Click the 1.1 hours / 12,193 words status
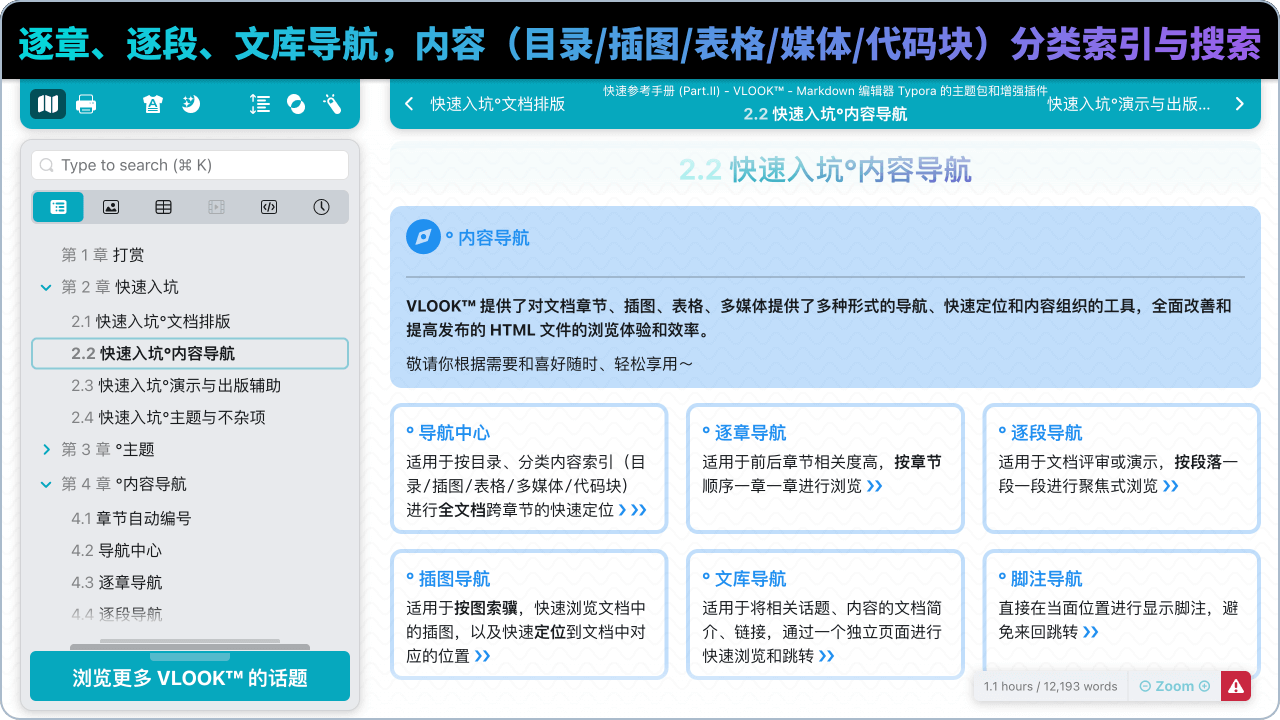The image size is (1280, 720). click(x=1050, y=686)
